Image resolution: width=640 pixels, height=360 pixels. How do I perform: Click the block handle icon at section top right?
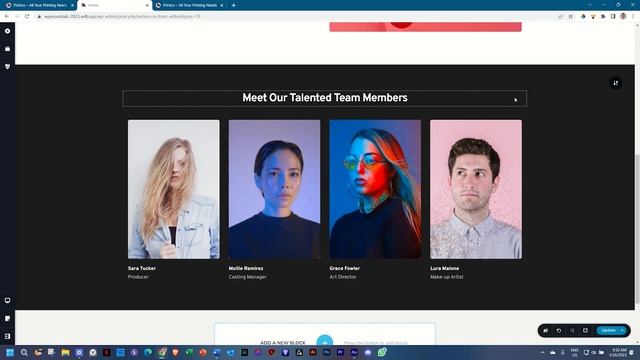(x=616, y=83)
